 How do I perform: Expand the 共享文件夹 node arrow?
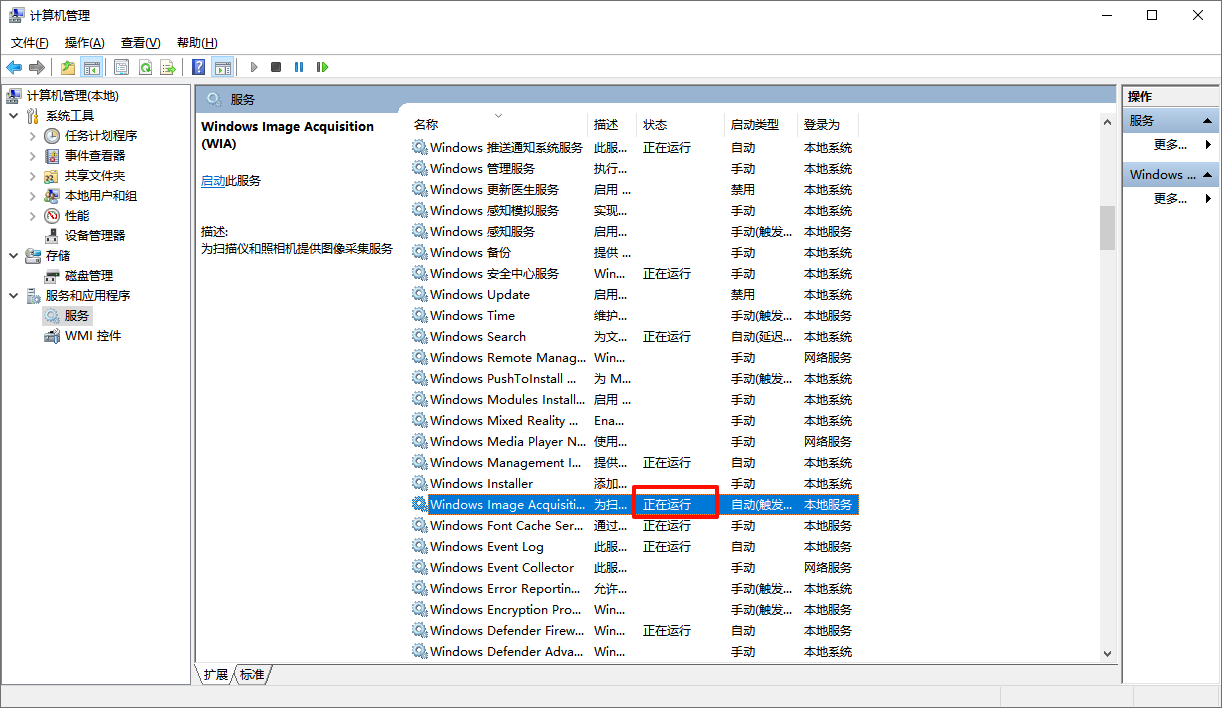point(33,176)
